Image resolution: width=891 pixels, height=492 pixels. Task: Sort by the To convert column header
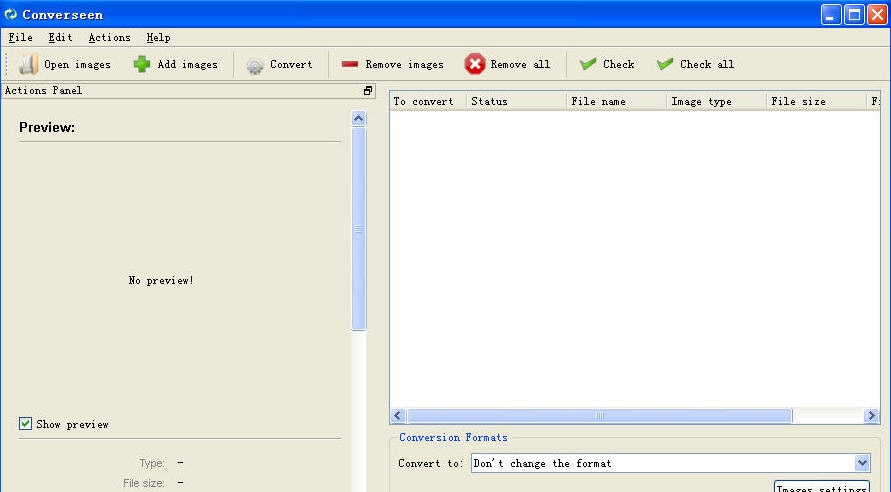tap(428, 101)
